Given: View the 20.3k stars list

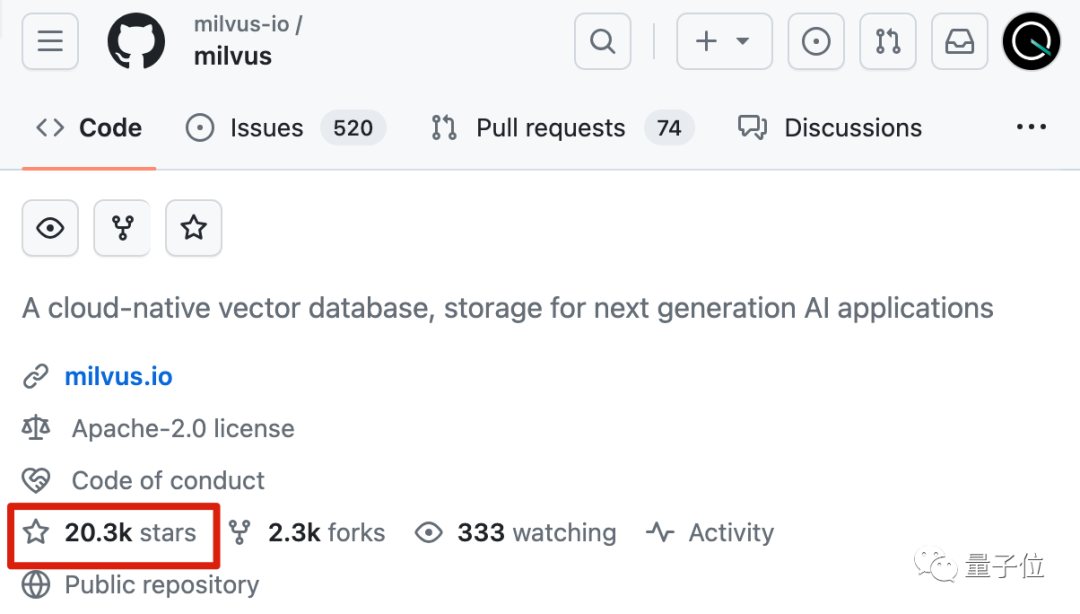Looking at the screenshot, I should tap(130, 533).
